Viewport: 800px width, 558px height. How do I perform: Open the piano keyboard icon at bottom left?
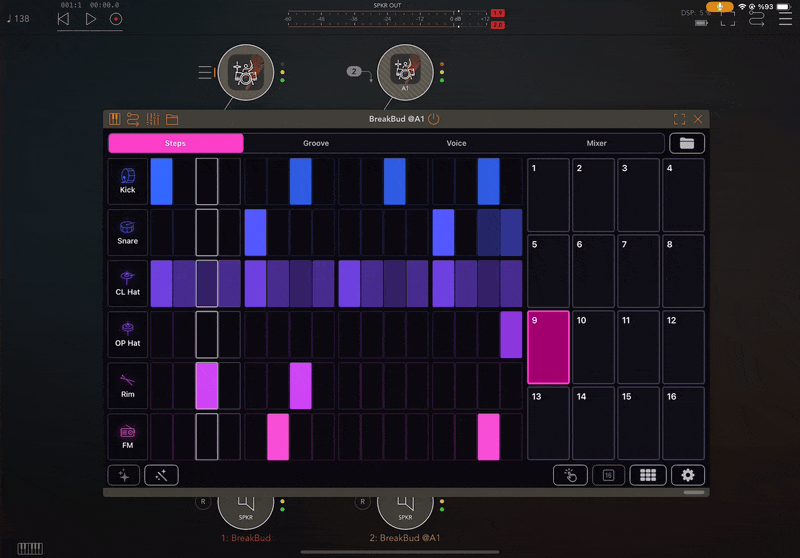pyautogui.click(x=30, y=549)
